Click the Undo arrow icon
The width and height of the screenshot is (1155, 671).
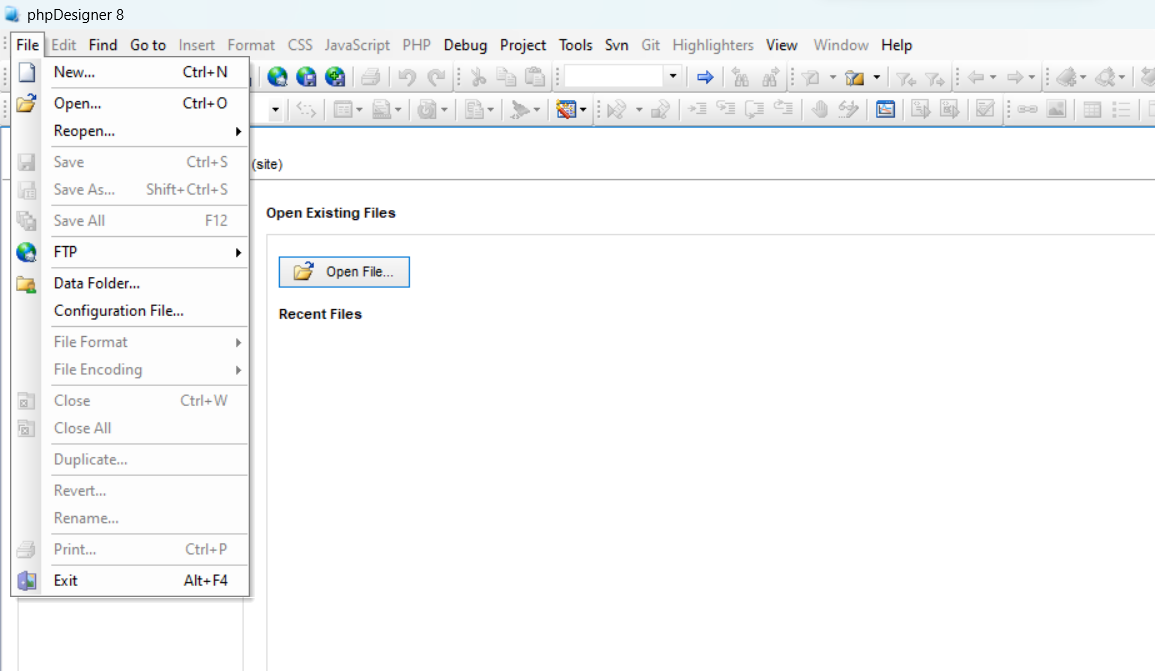tap(407, 77)
